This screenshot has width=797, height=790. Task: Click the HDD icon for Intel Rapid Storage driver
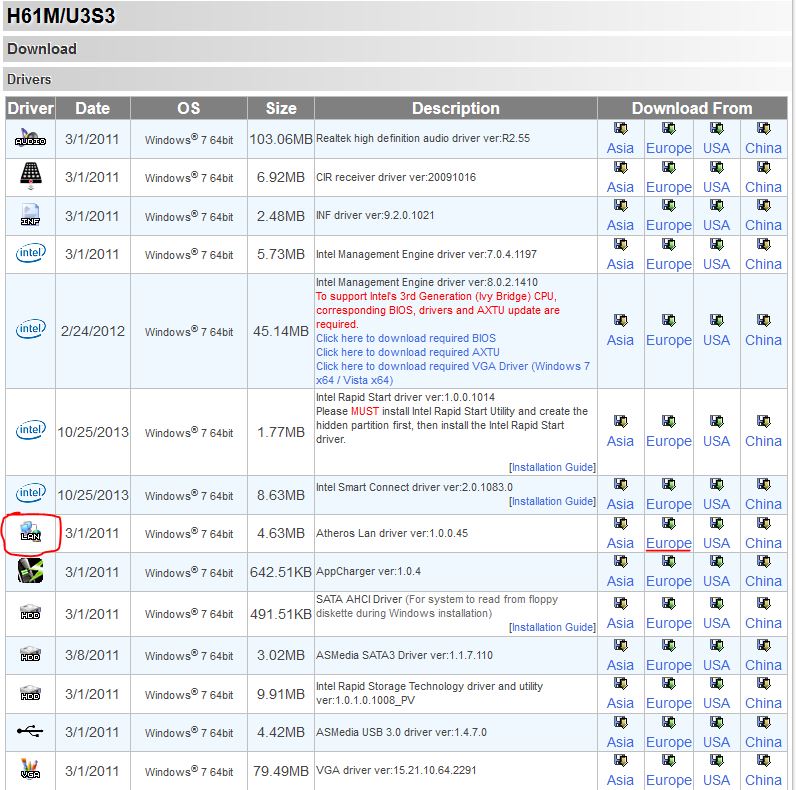30,693
